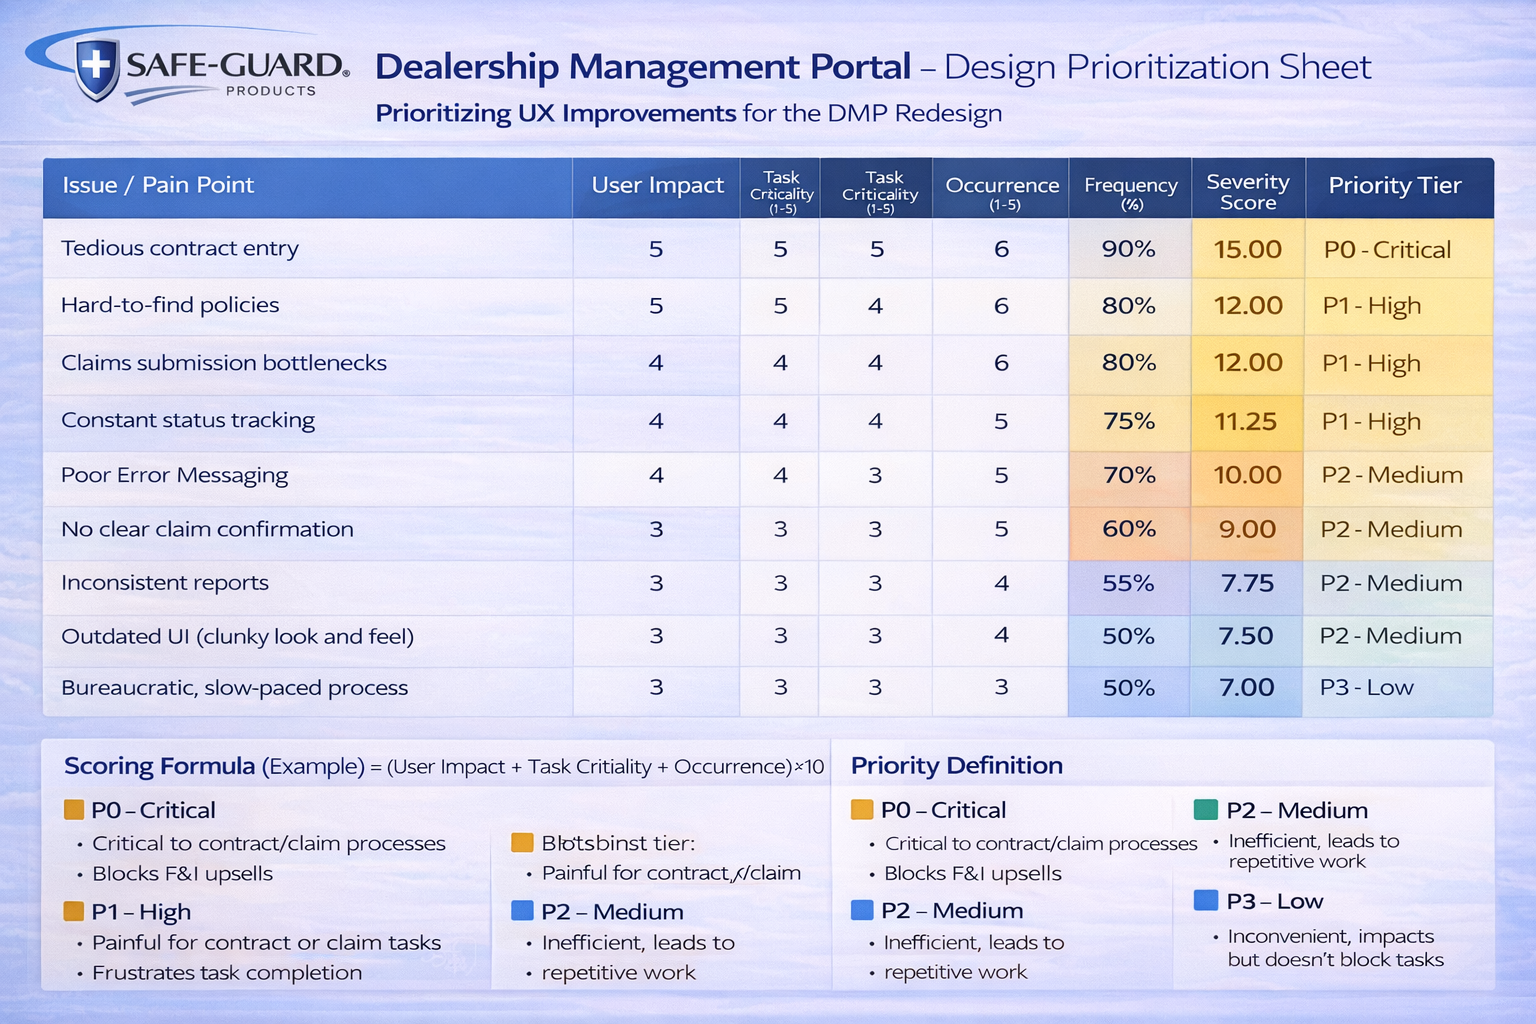Click the User Impact column header

(657, 186)
